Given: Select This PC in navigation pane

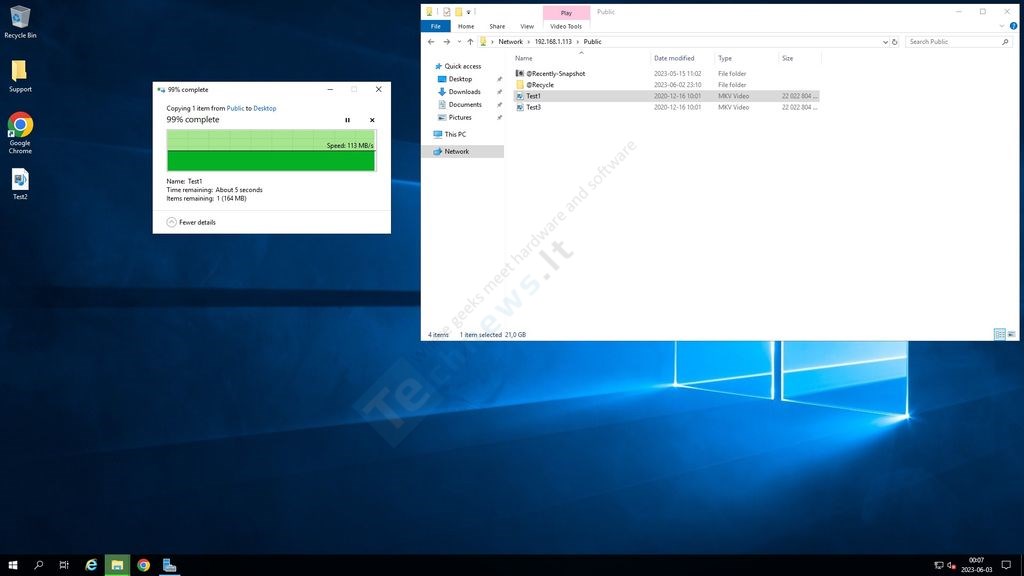Looking at the screenshot, I should [x=455, y=135].
